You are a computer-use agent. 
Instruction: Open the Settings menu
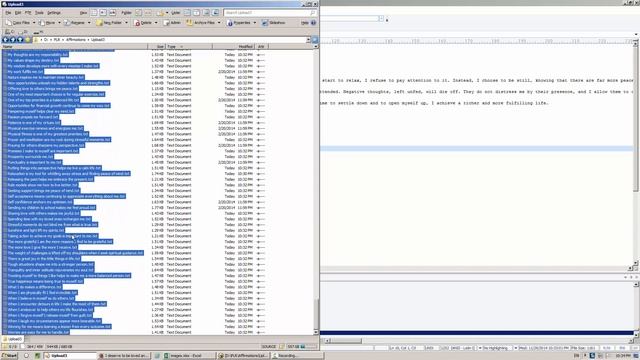tap(54, 13)
